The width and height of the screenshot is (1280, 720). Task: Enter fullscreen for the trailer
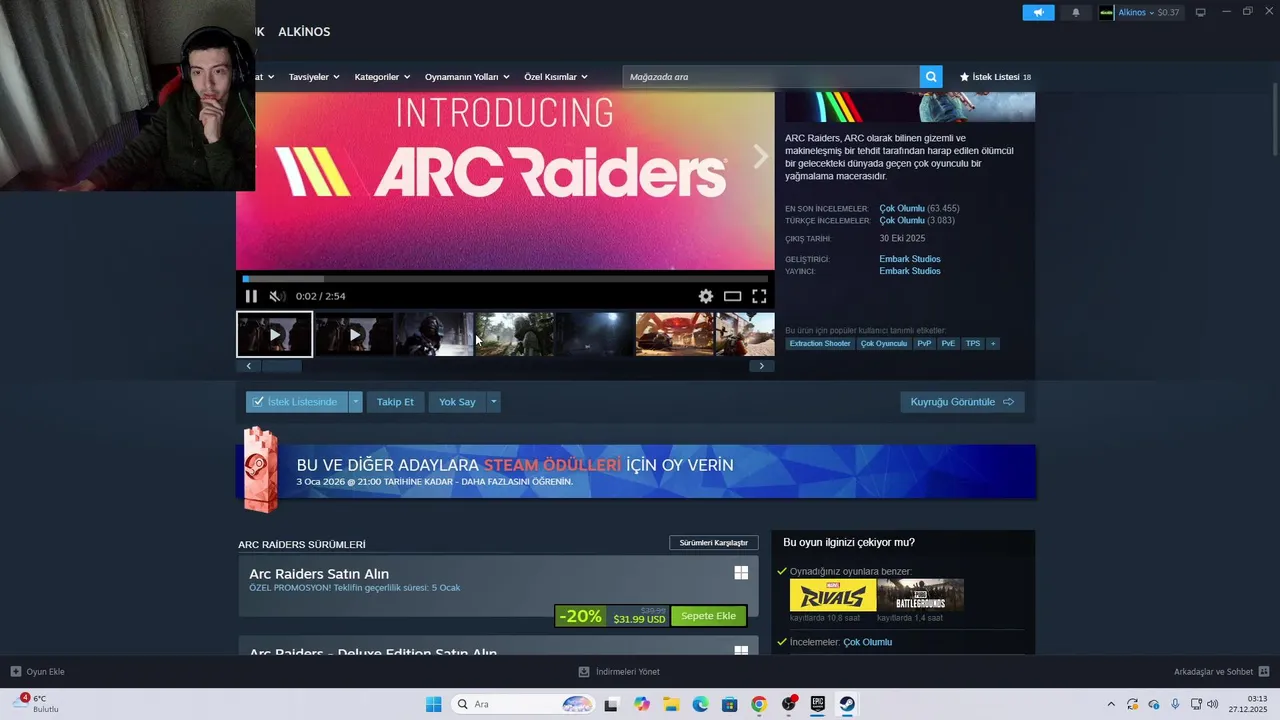pyautogui.click(x=759, y=296)
